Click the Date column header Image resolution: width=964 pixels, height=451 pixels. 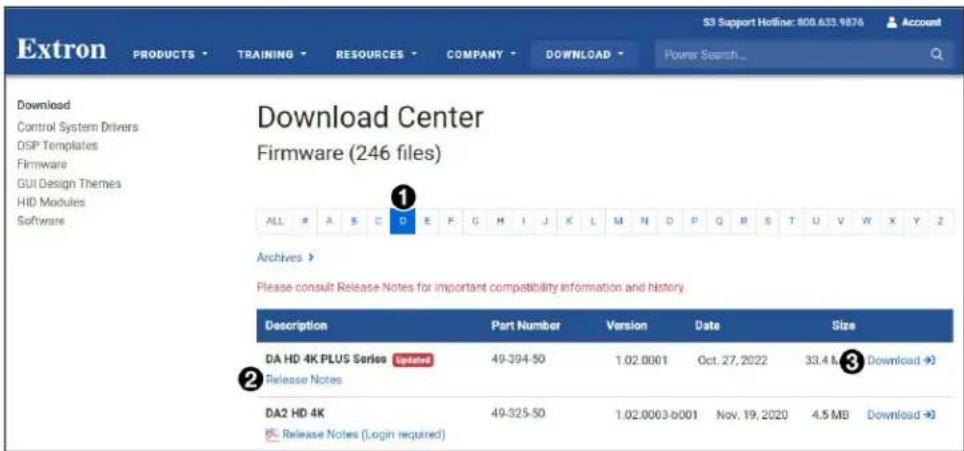707,326
